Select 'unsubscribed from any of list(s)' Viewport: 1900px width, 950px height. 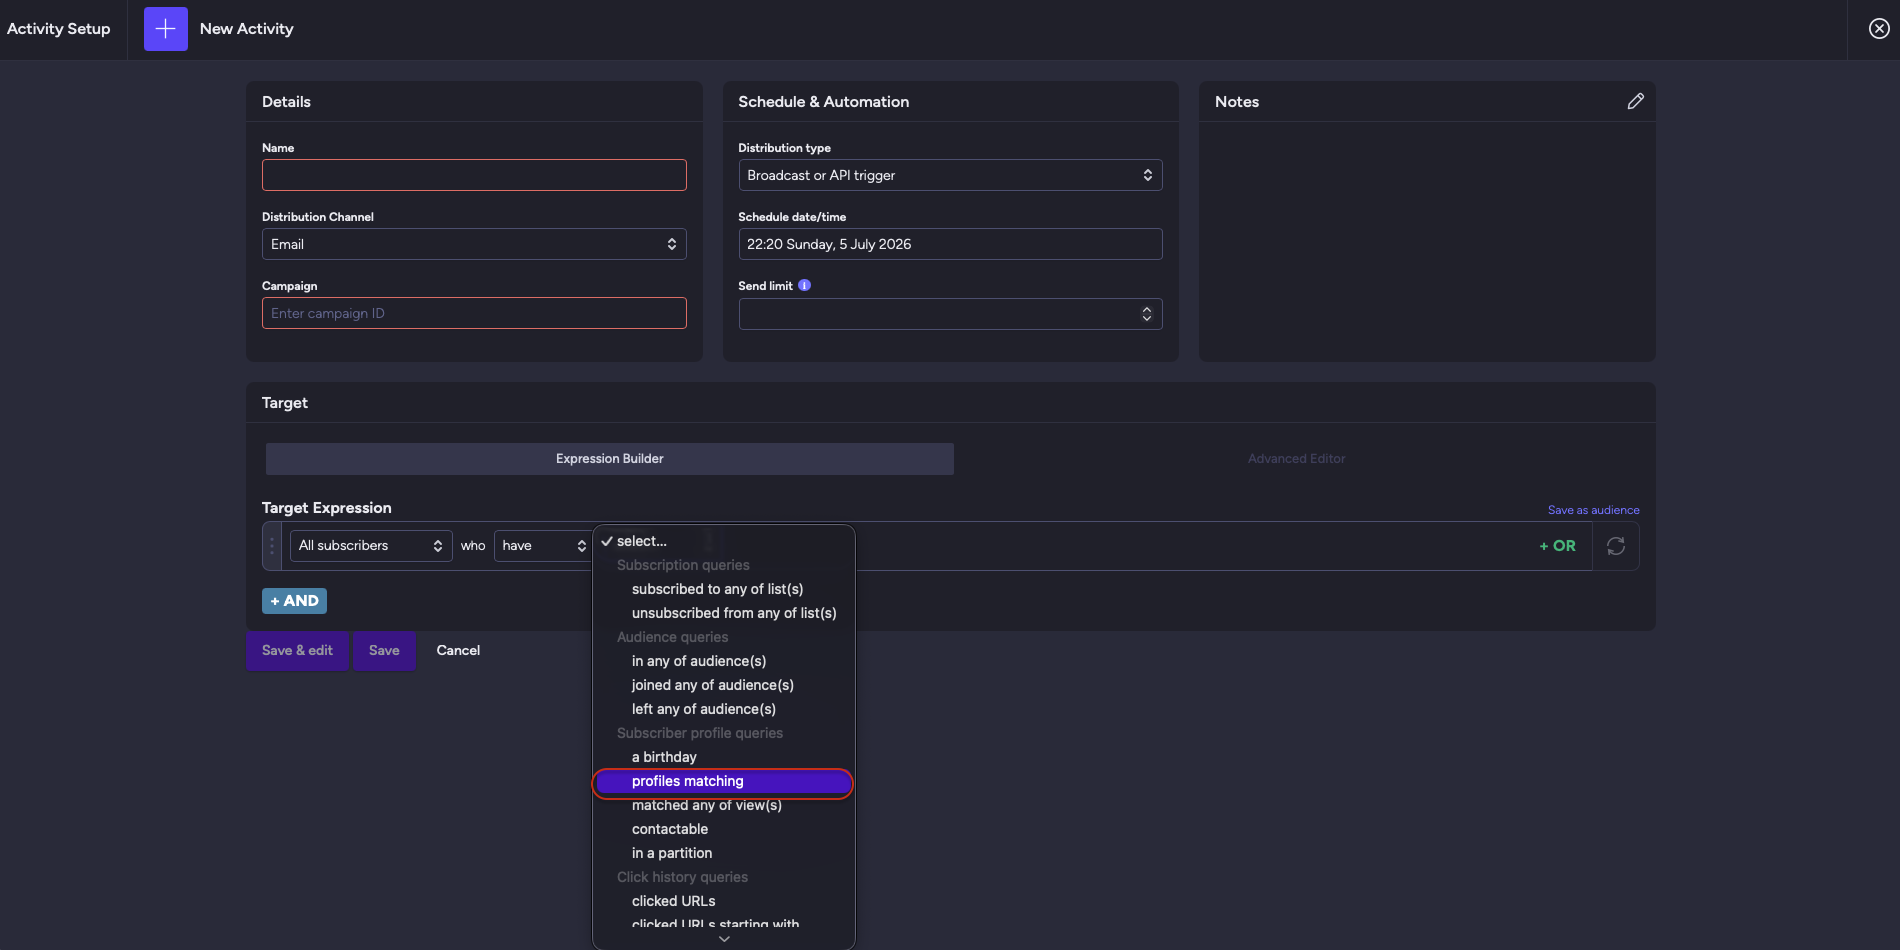[x=724, y=613]
